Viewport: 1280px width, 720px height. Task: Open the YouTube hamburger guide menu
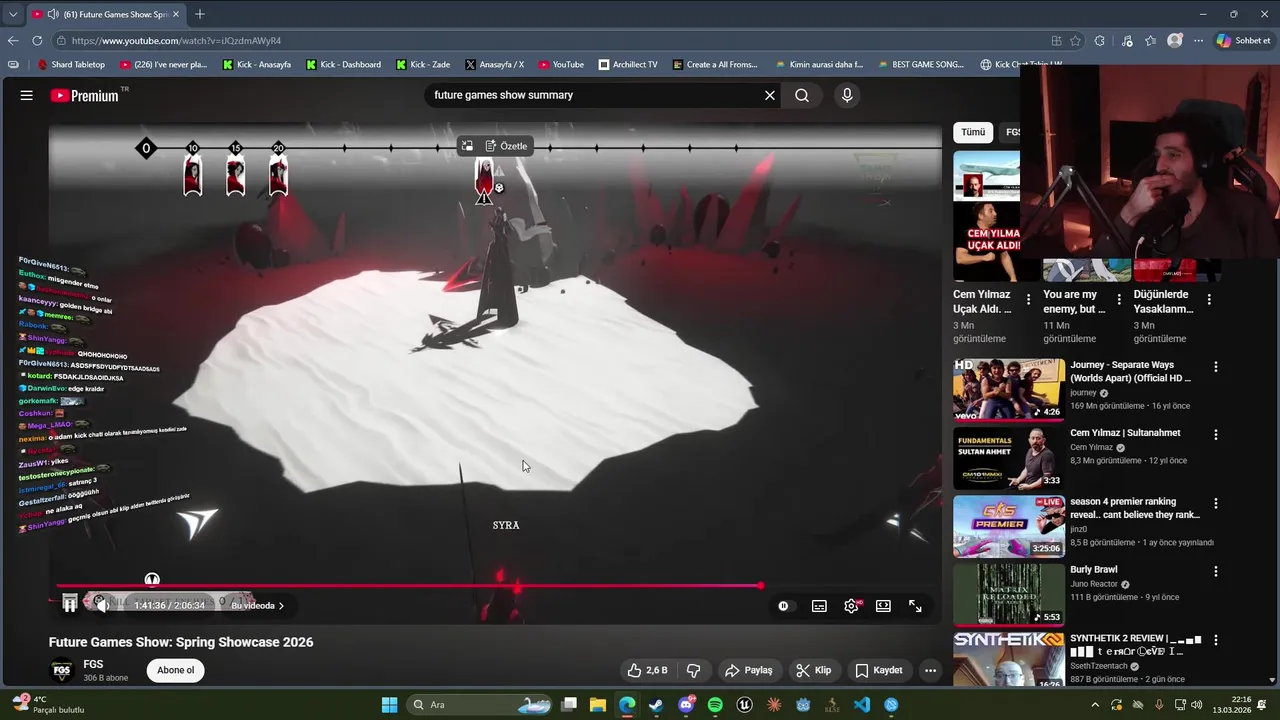point(27,95)
